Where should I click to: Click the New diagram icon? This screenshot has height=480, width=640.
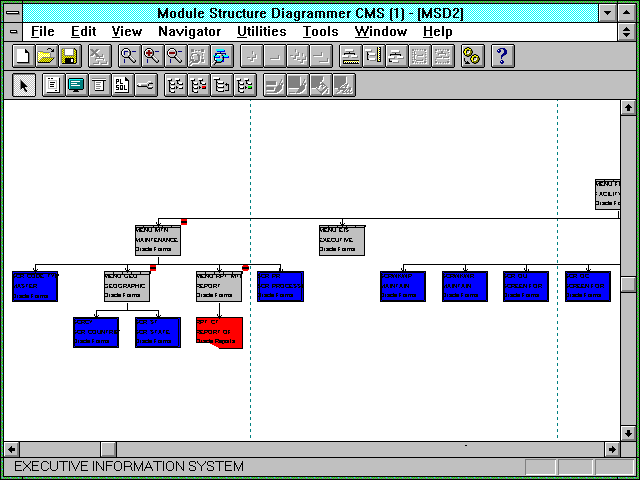[x=24, y=56]
